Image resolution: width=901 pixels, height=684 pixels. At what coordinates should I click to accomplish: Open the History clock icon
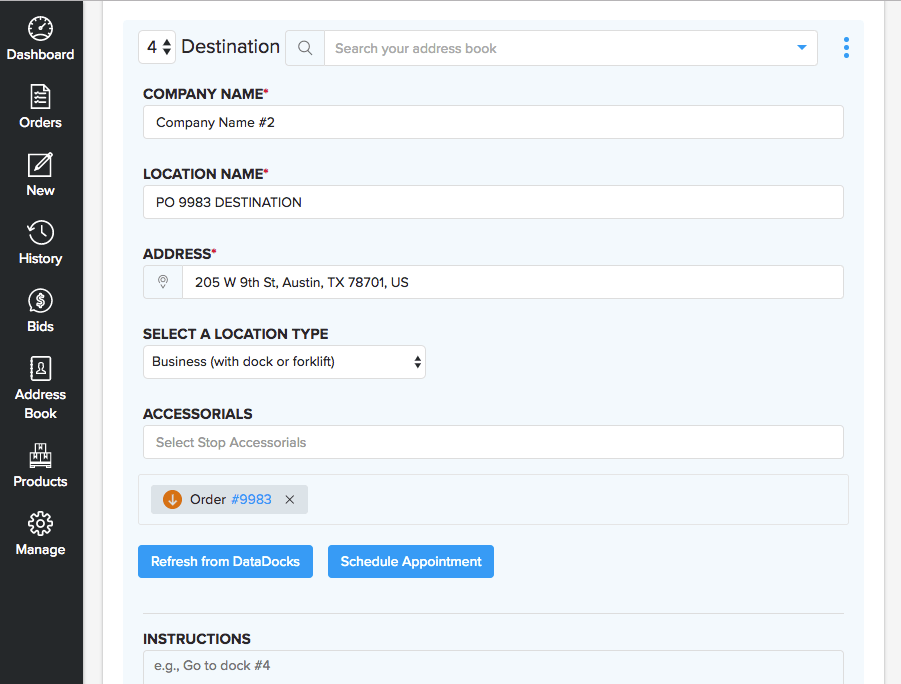point(40,233)
